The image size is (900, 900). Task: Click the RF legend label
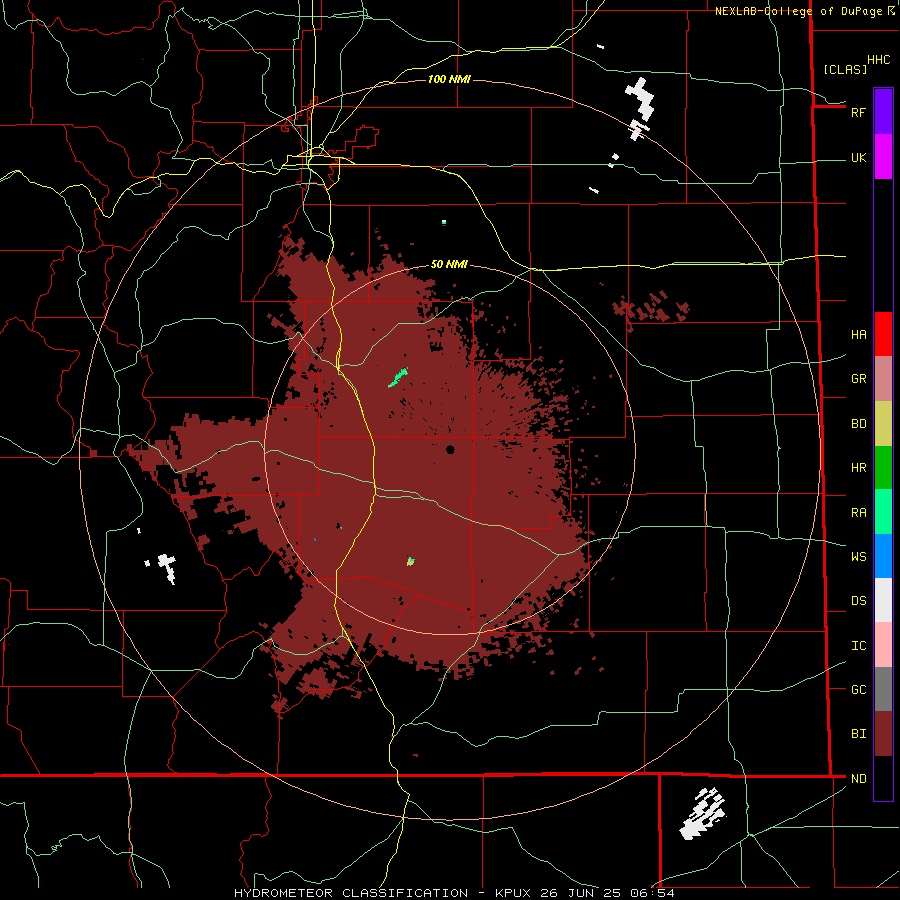(x=858, y=112)
